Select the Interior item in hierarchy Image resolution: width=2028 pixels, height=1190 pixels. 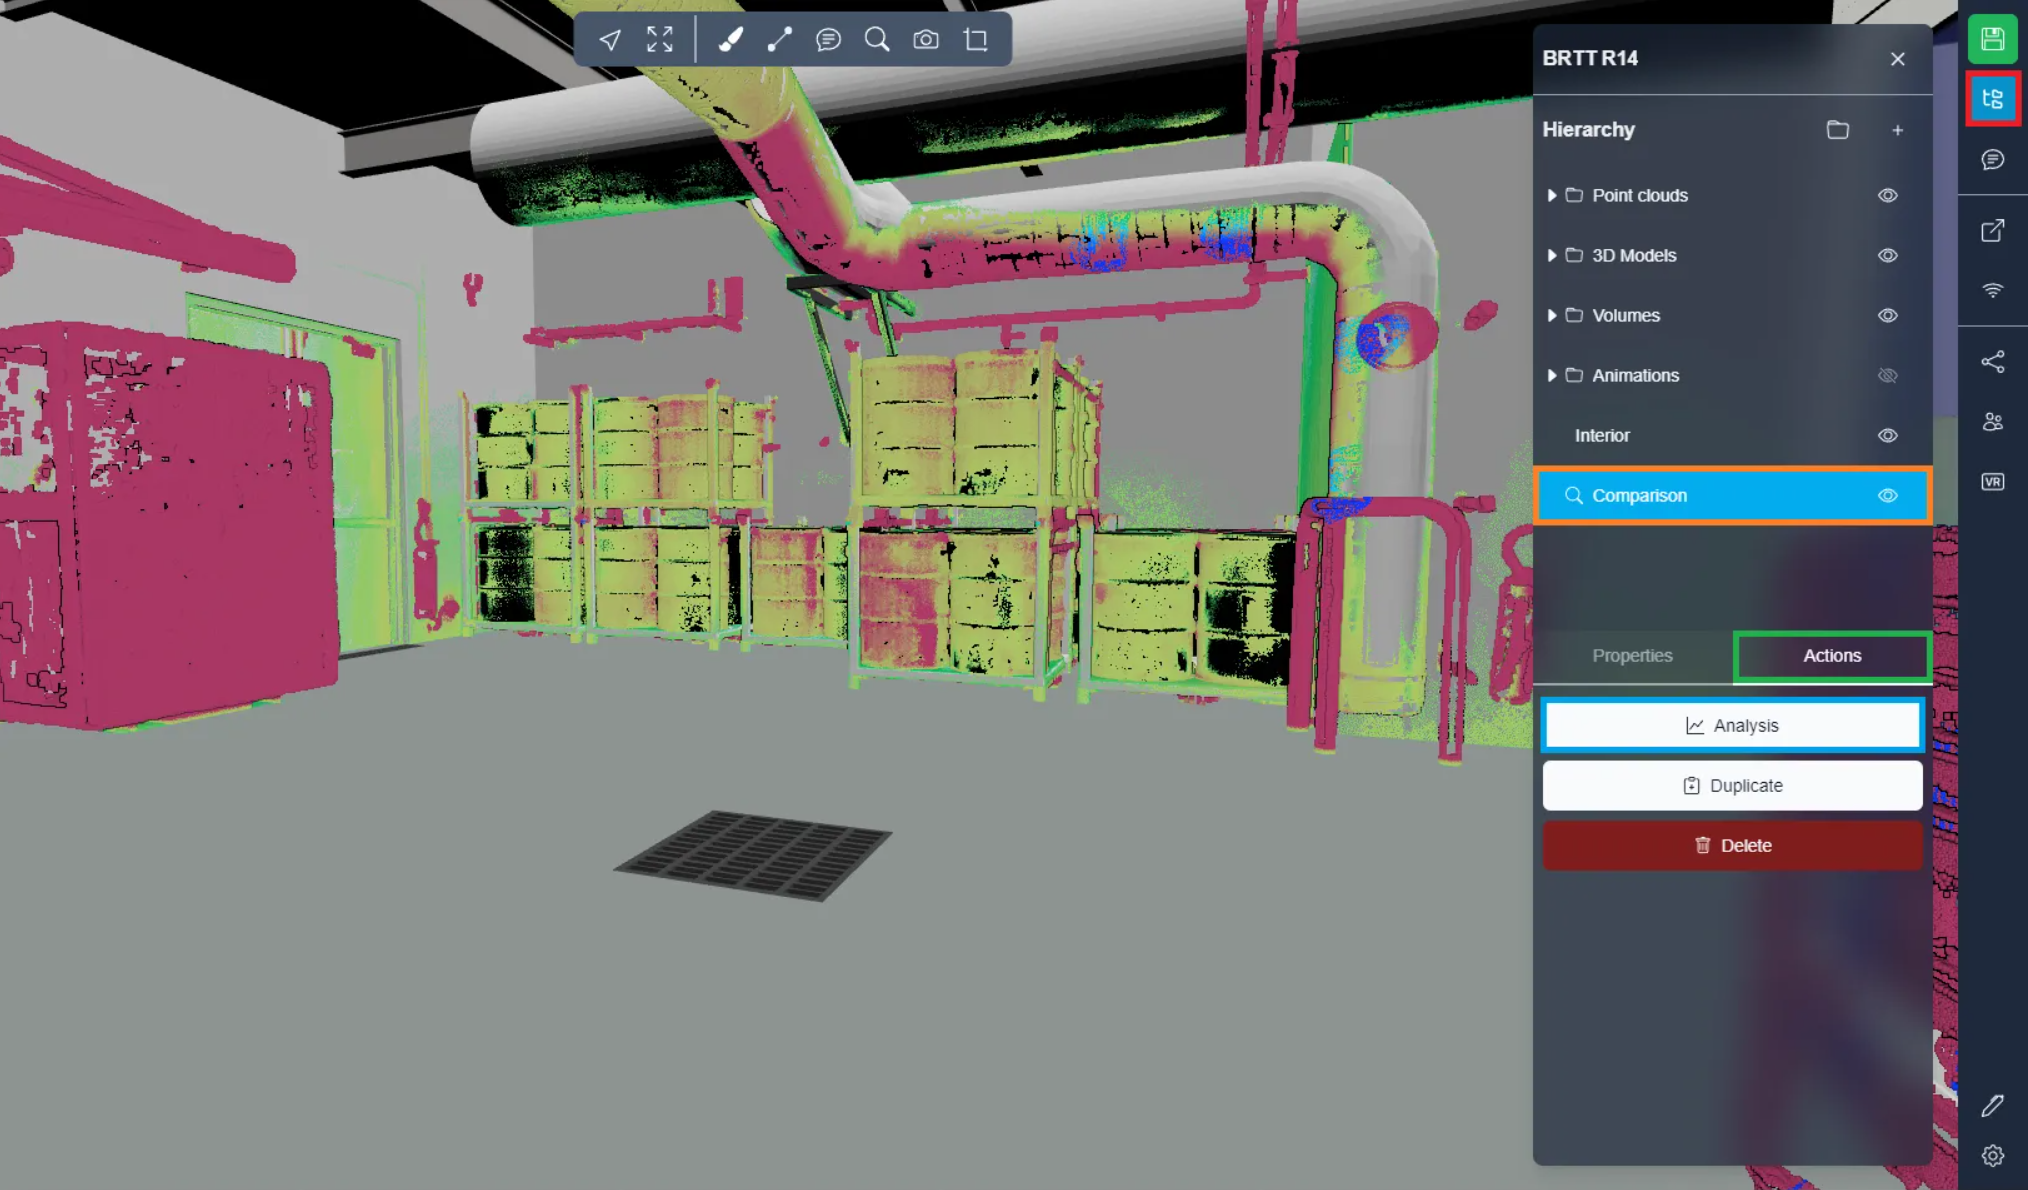pos(1602,436)
